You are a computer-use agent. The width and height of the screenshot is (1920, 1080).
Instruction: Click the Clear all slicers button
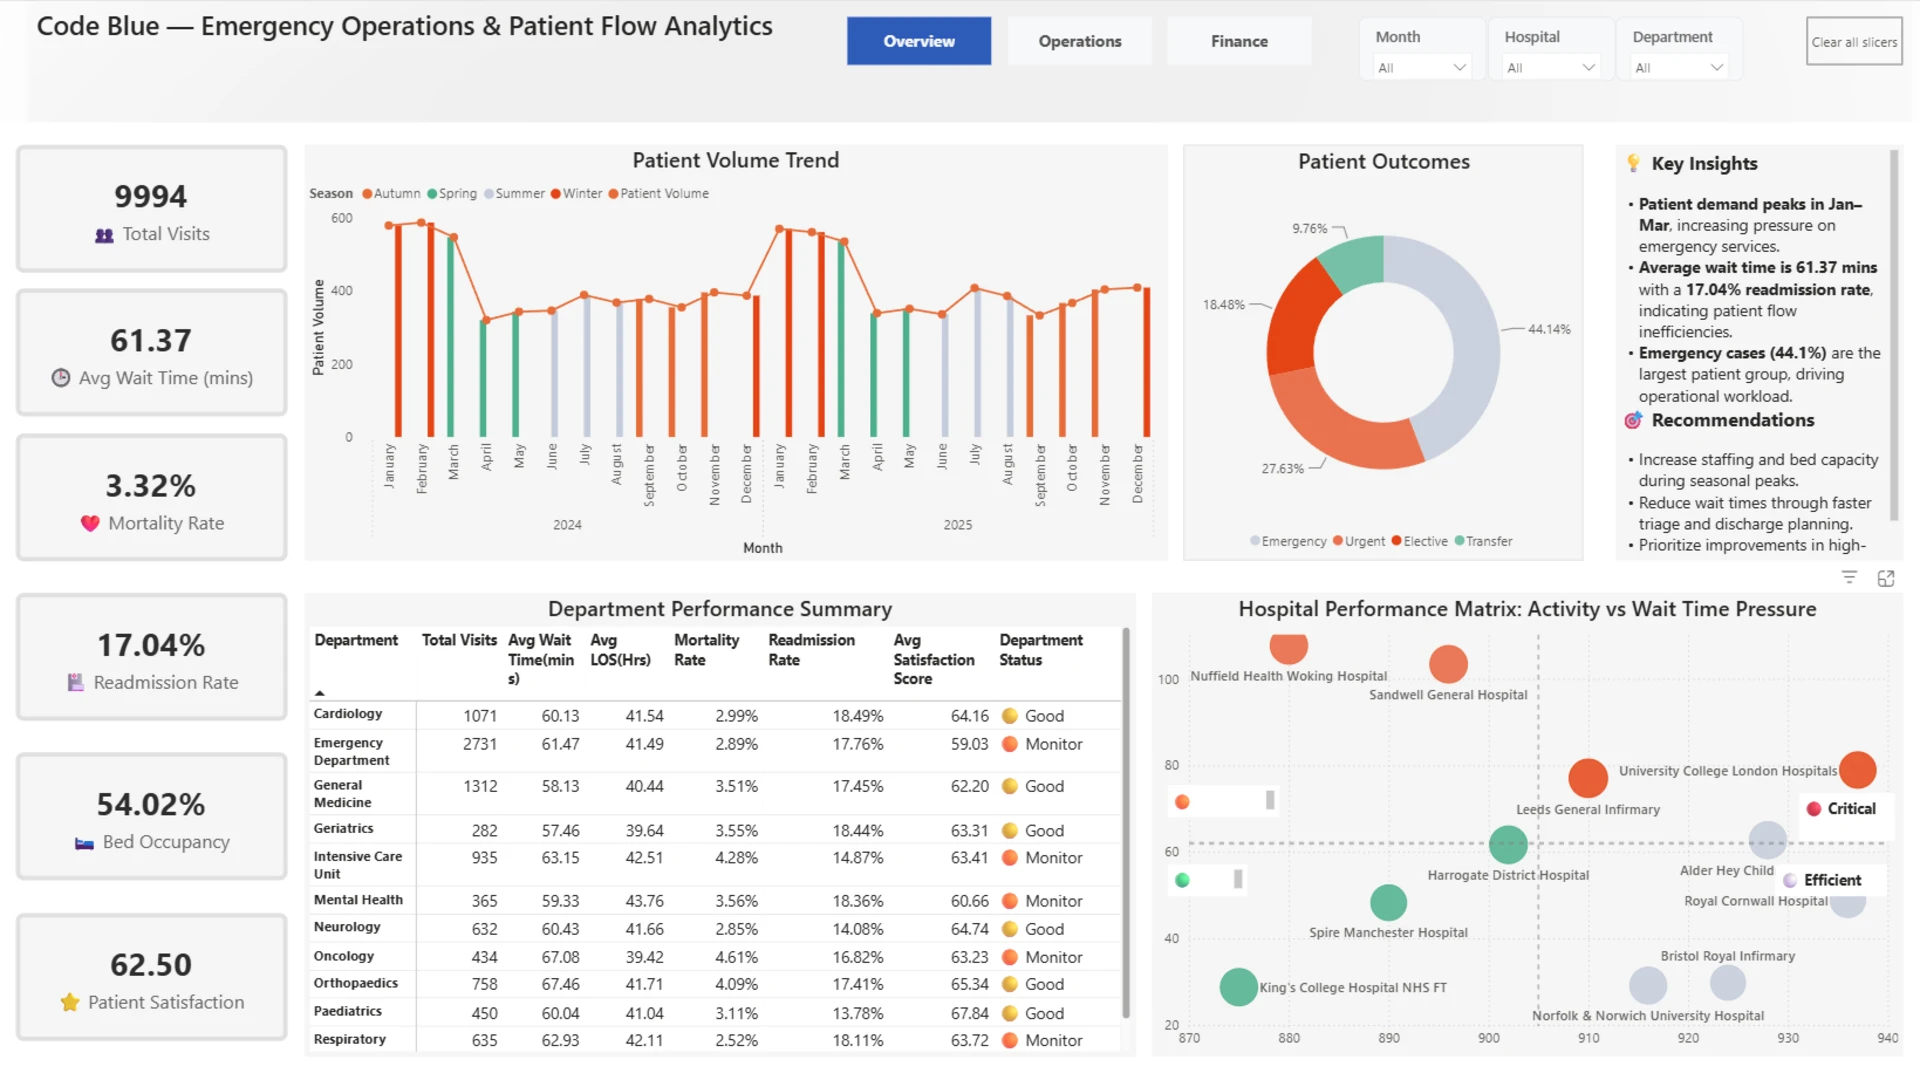click(1854, 41)
